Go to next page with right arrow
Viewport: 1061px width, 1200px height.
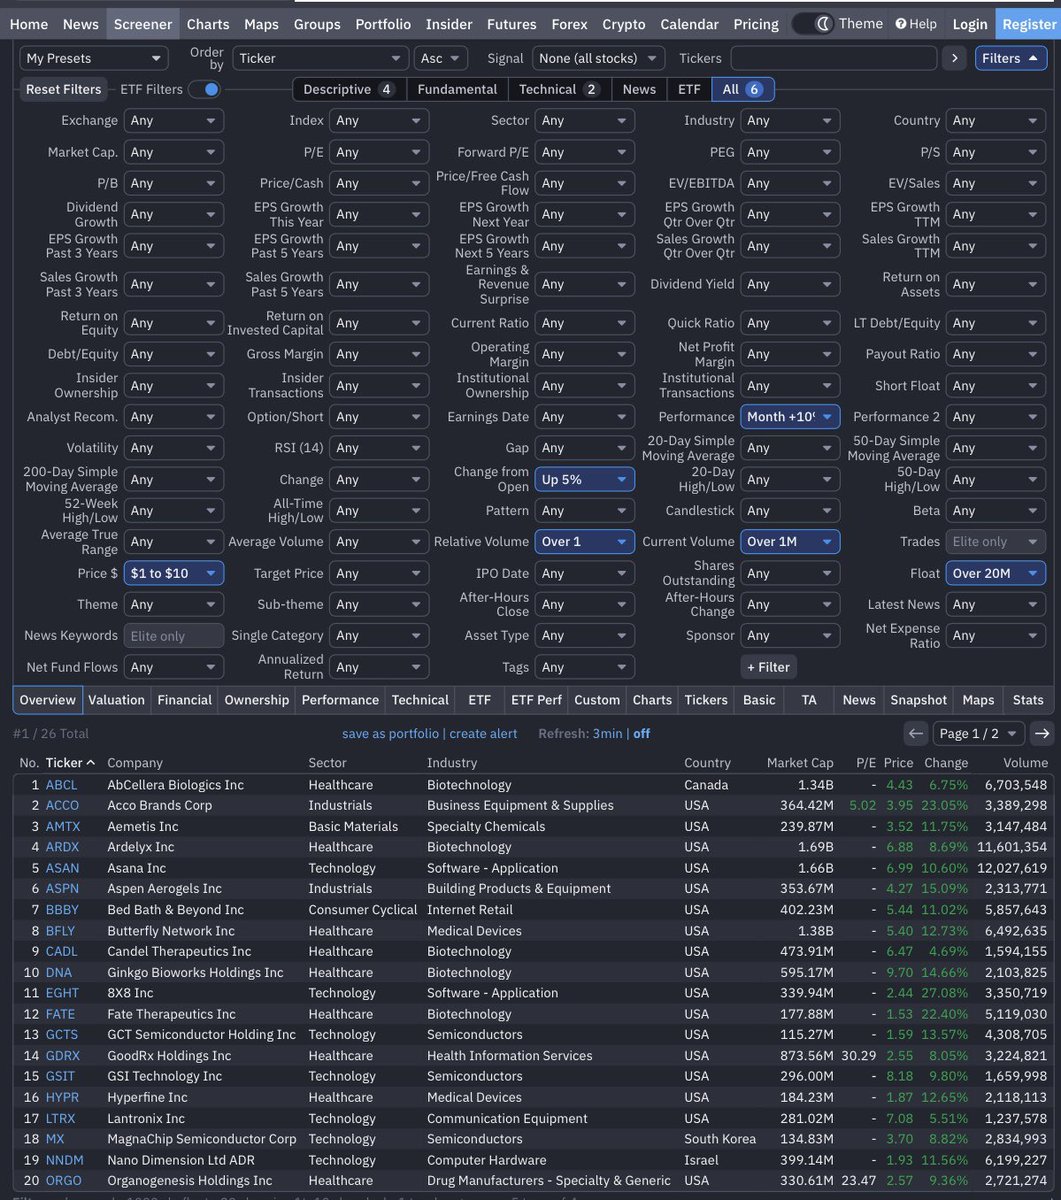[1042, 734]
